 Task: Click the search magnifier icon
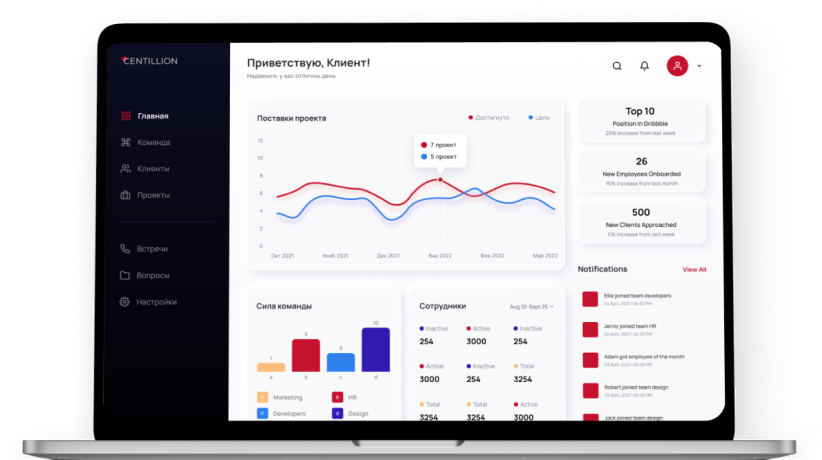(x=617, y=66)
